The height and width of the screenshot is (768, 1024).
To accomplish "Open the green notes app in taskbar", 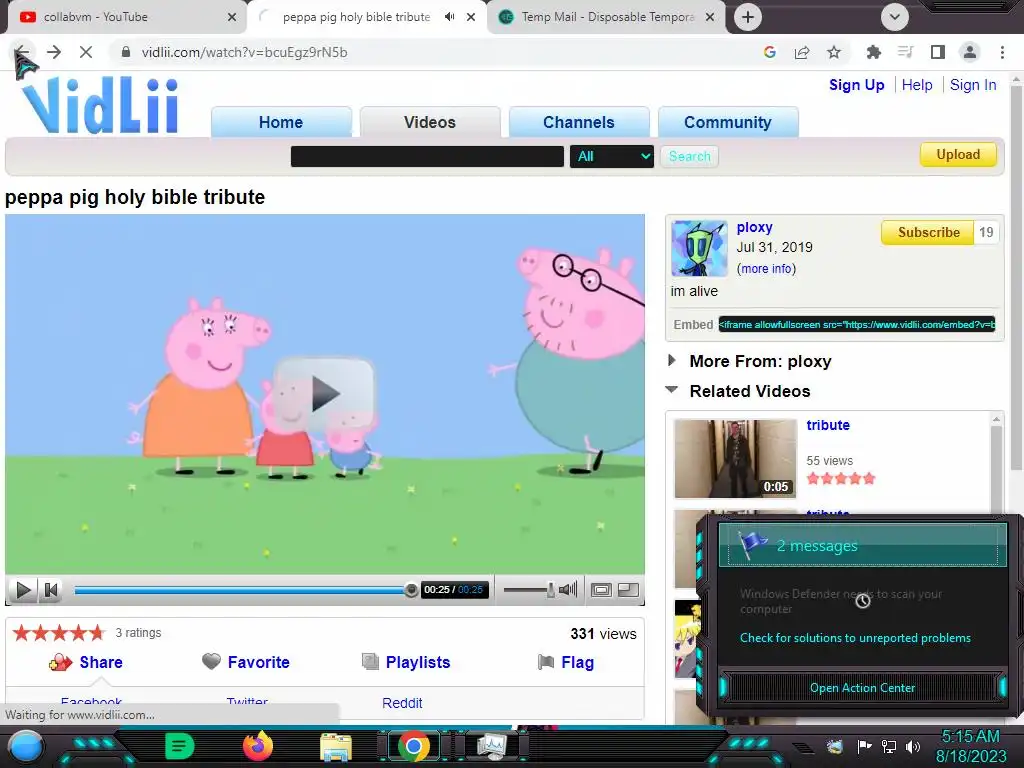I will tap(180, 746).
